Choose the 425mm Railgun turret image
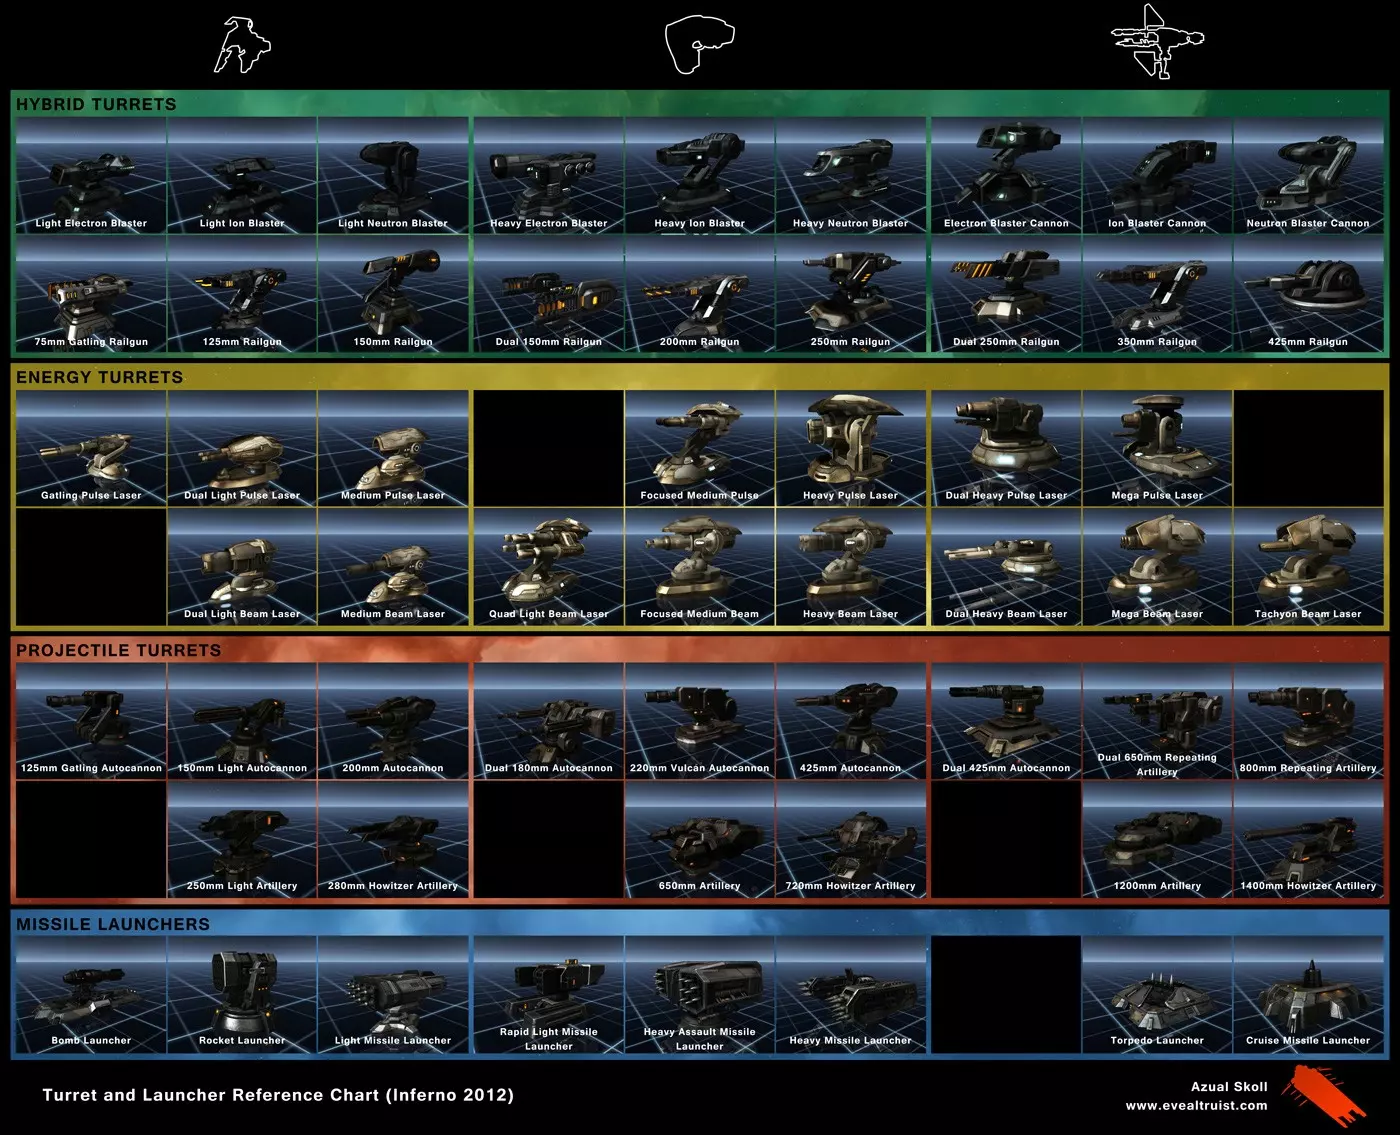The width and height of the screenshot is (1400, 1135). click(1308, 294)
